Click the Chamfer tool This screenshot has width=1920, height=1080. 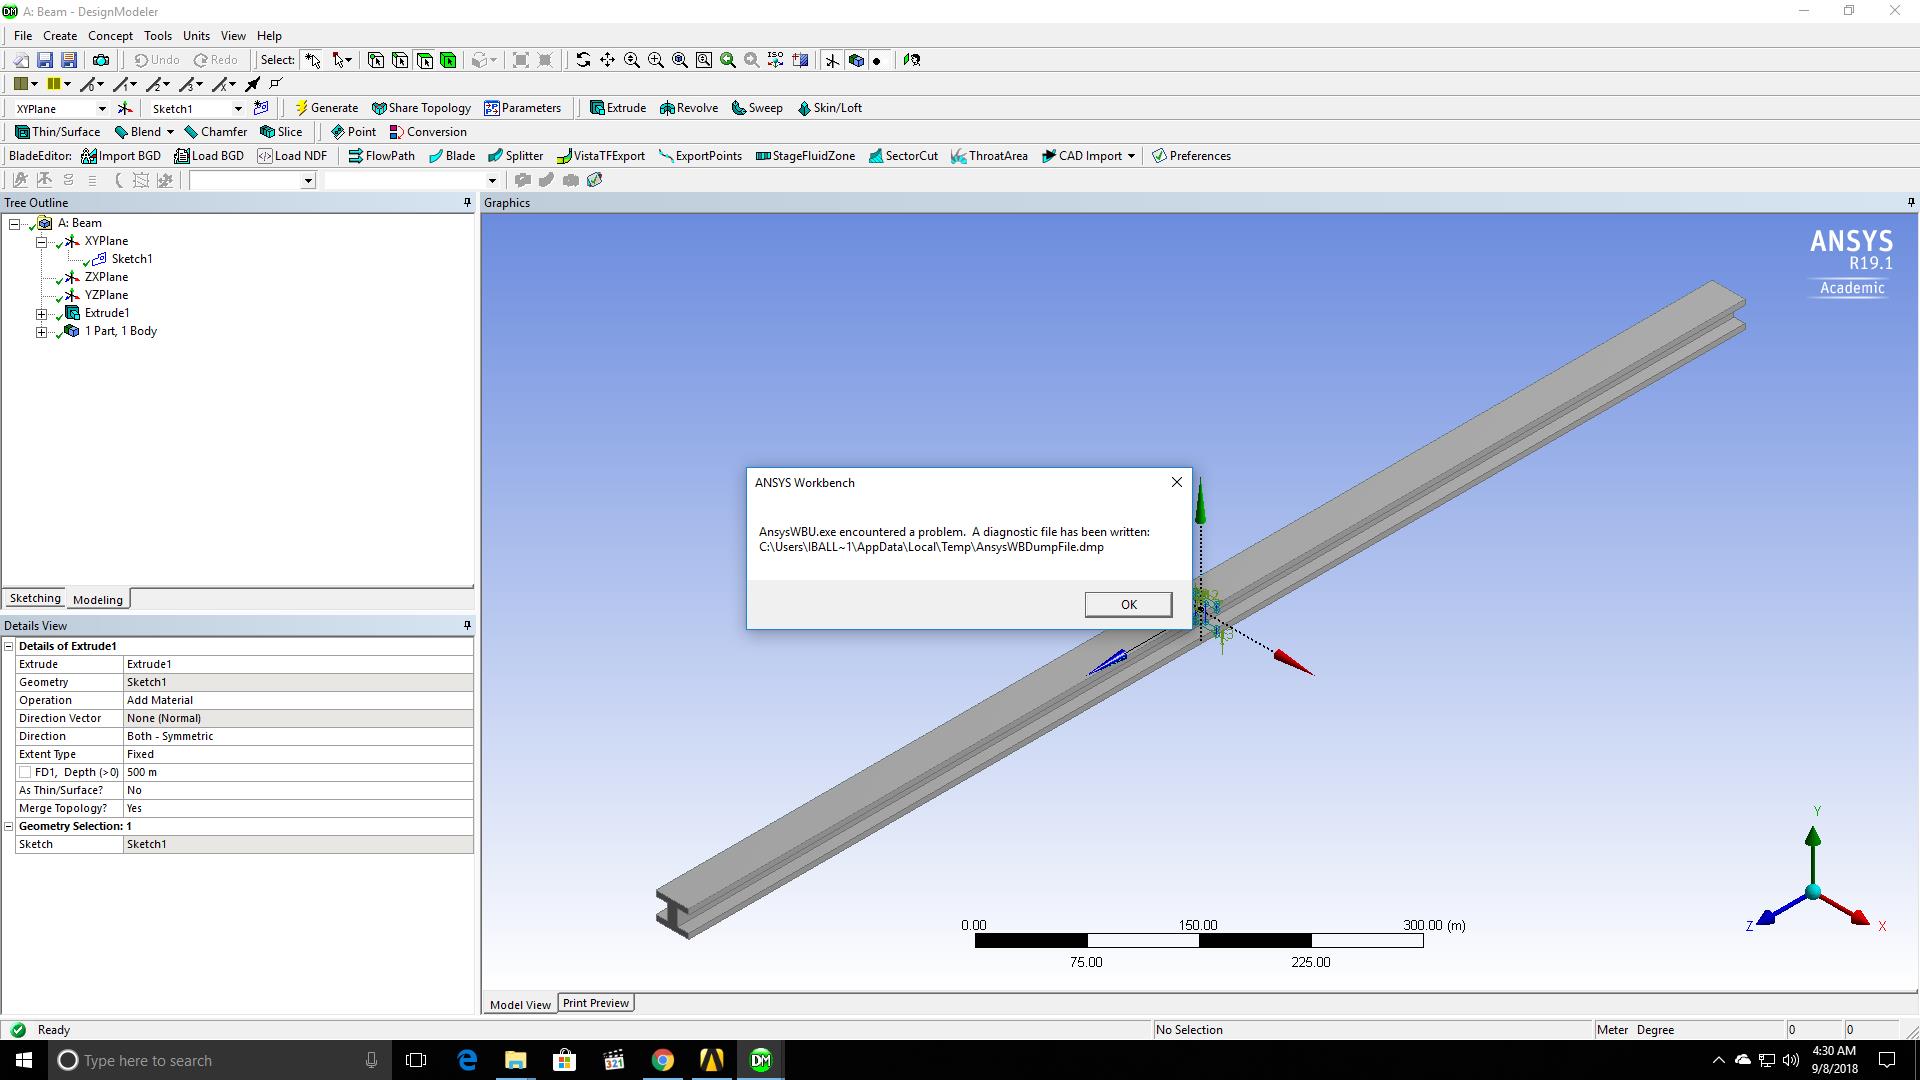tap(215, 132)
